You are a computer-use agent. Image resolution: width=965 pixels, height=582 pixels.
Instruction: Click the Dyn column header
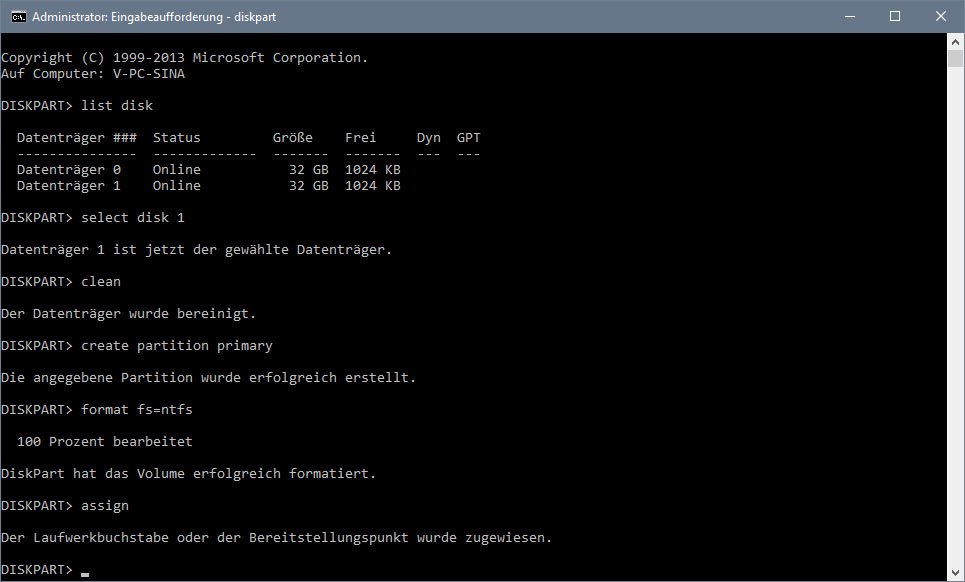[428, 137]
